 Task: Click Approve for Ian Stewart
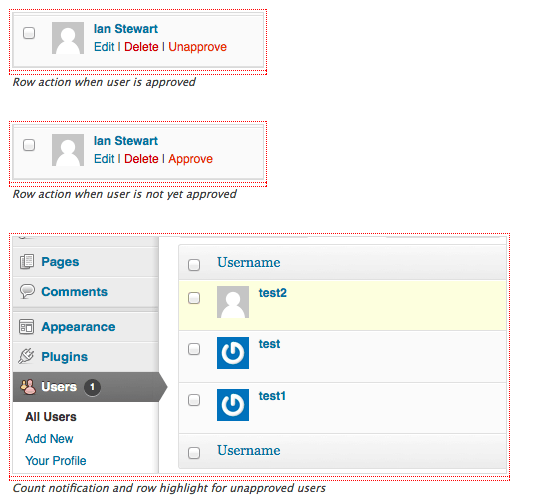pos(190,159)
